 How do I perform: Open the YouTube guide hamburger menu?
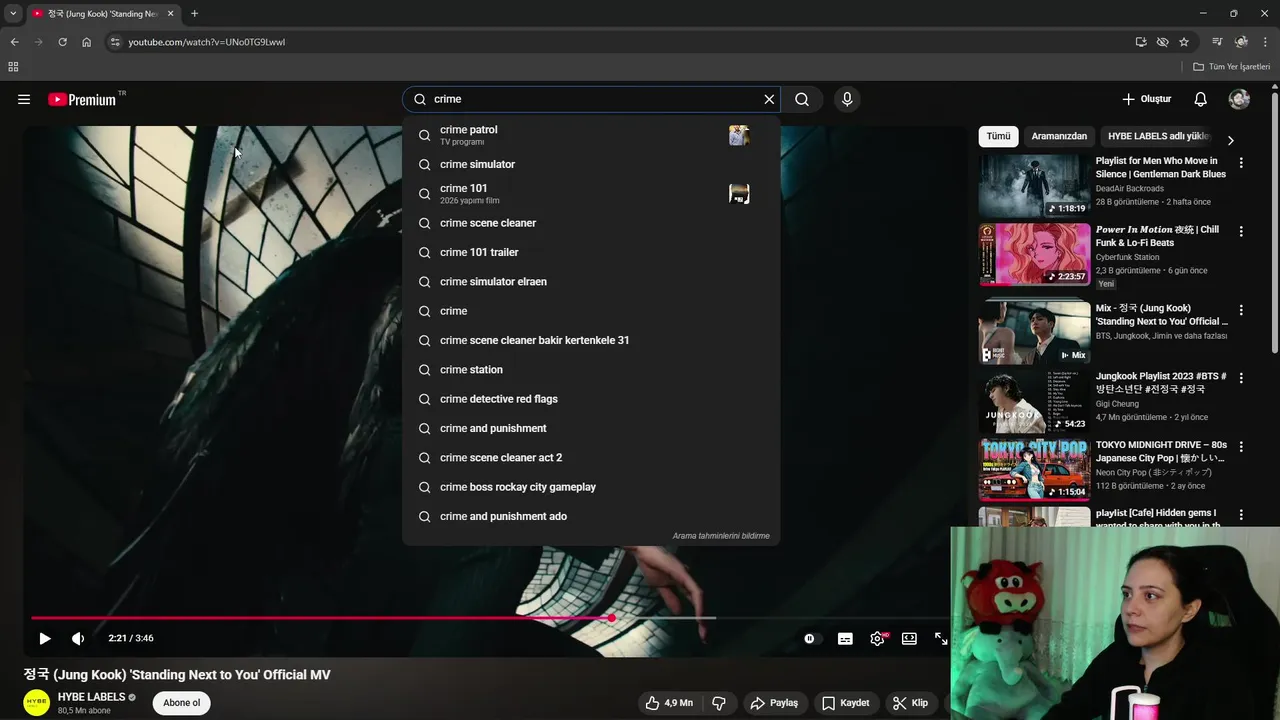[24, 99]
